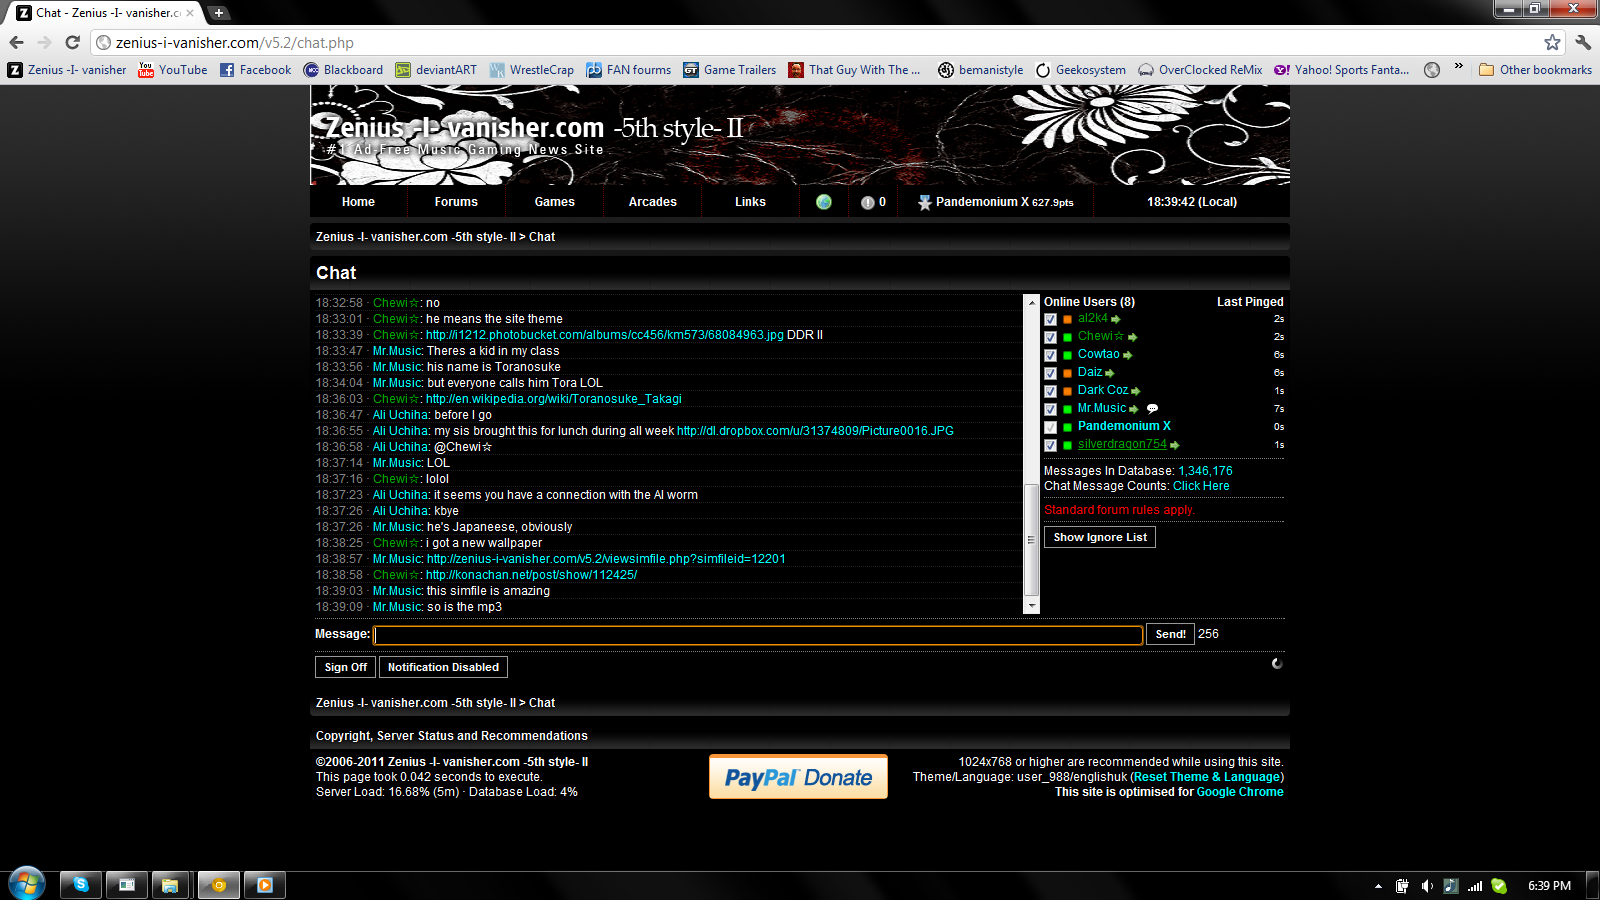
Task: Toggle the checkbox for Daiz
Action: pyautogui.click(x=1051, y=374)
